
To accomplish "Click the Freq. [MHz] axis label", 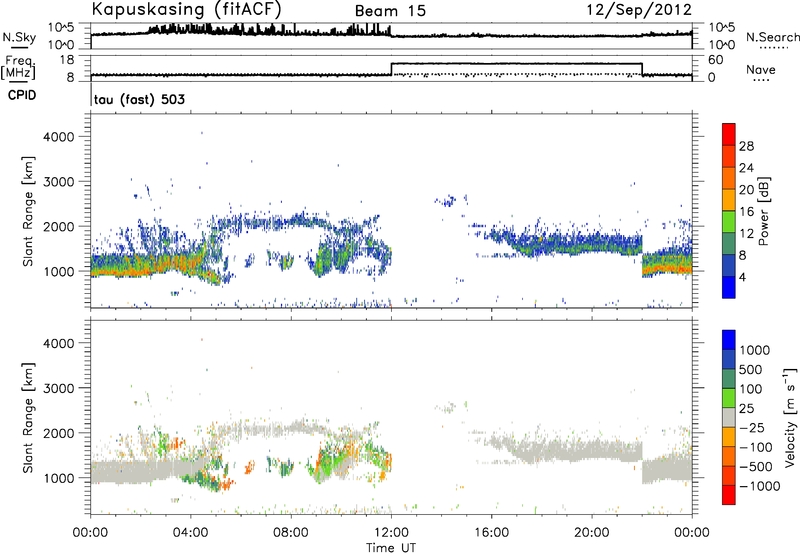I will point(19,67).
